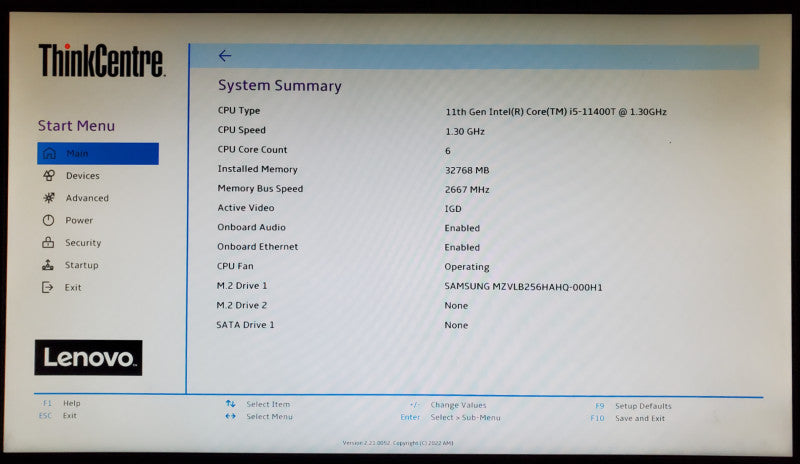
Task: Select the Operating value
Action: [x=467, y=267]
